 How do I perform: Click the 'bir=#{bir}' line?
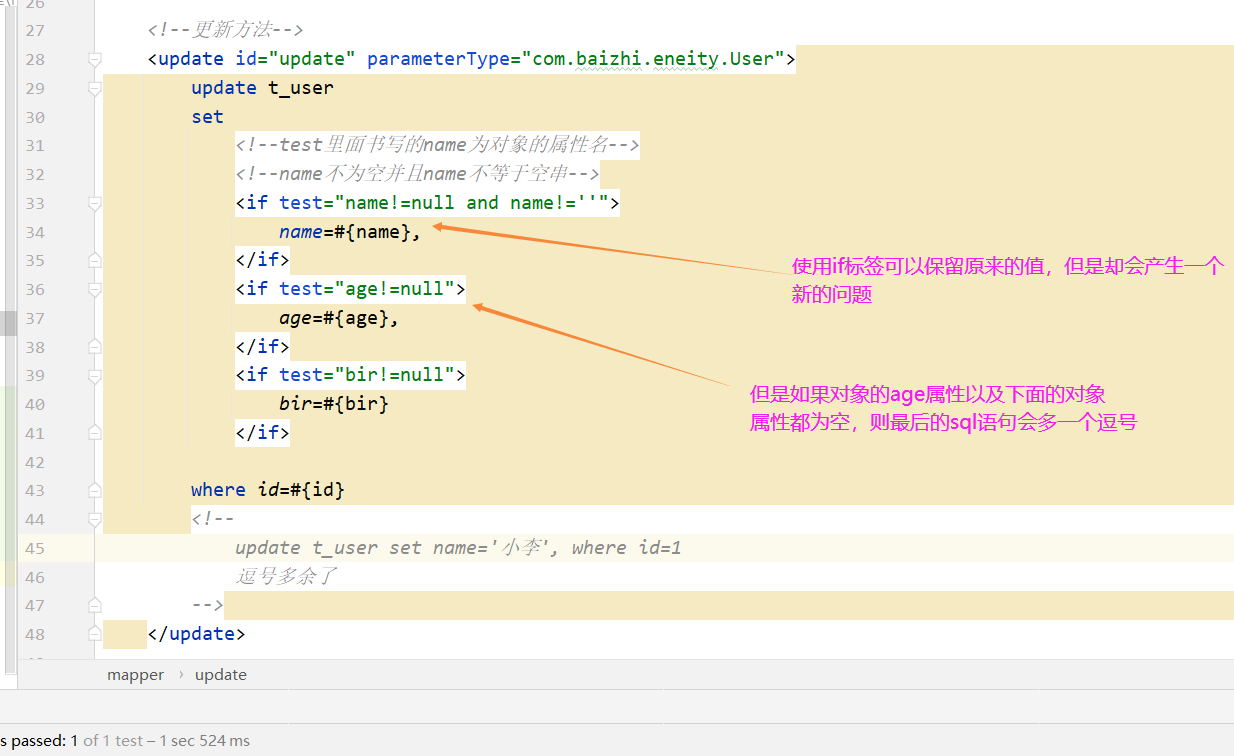coord(334,404)
